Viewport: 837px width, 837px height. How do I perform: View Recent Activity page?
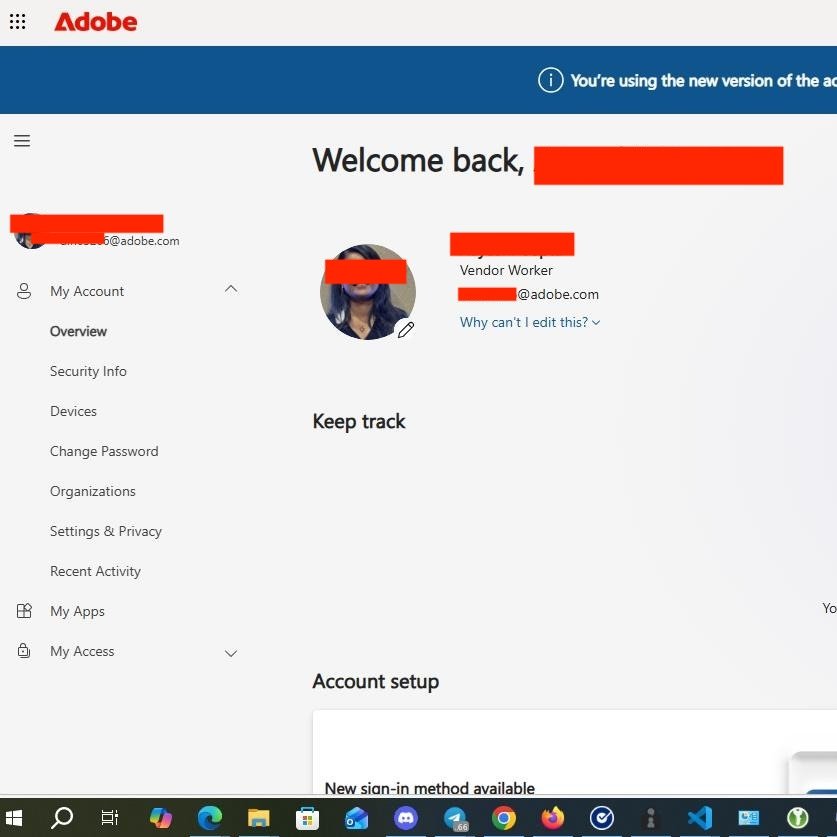pos(96,571)
